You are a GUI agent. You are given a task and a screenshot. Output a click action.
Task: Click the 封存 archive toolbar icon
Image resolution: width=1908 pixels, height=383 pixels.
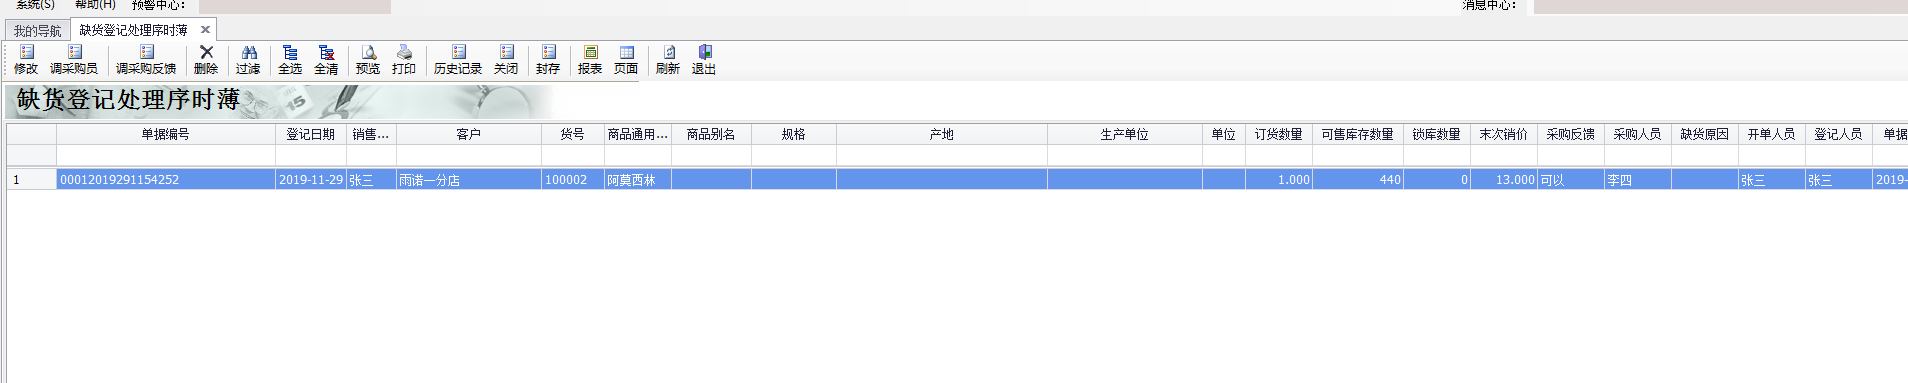548,60
